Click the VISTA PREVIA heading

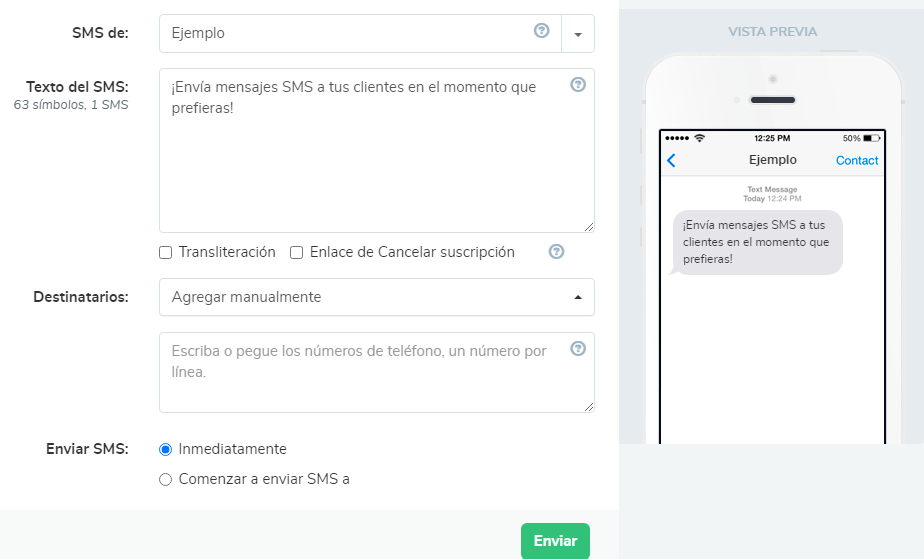coord(773,32)
